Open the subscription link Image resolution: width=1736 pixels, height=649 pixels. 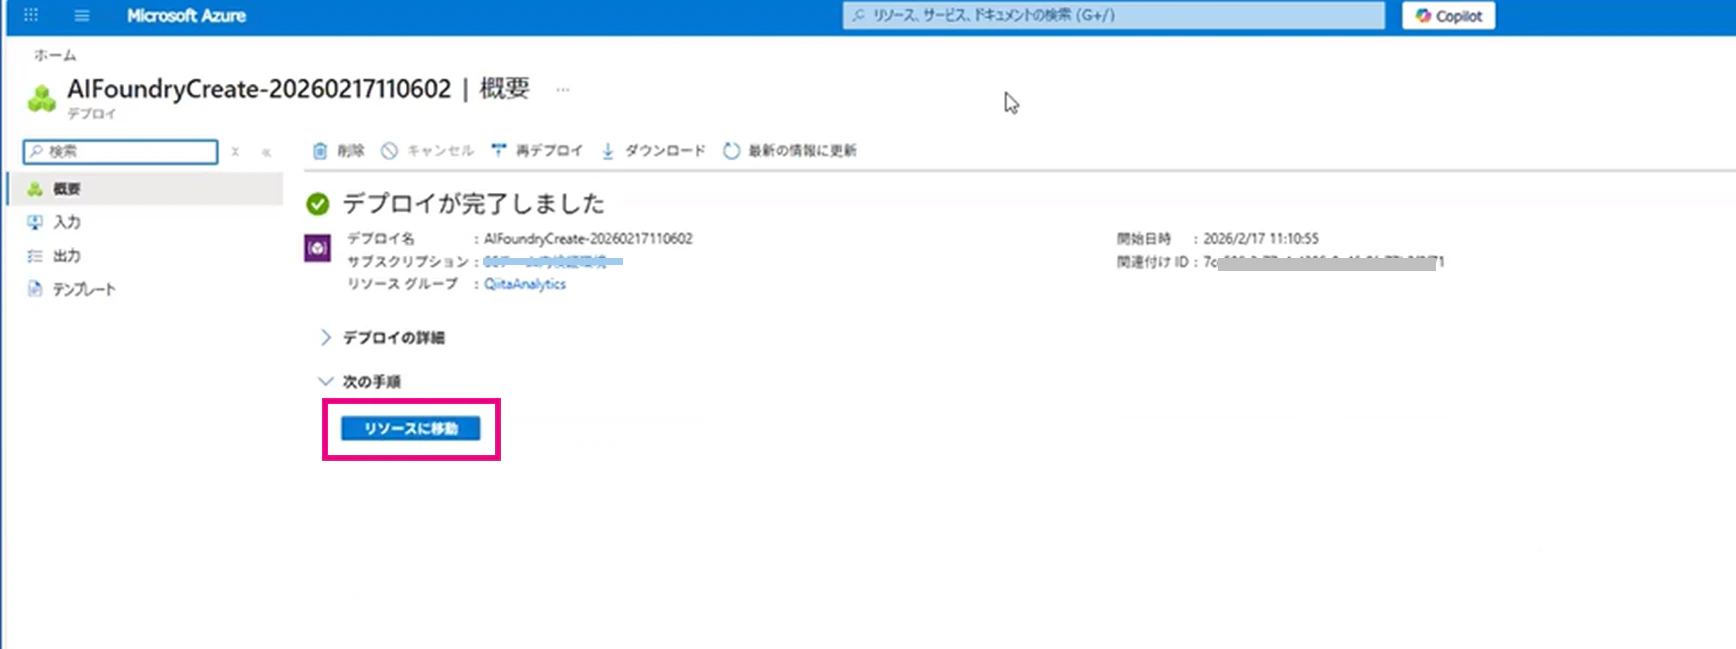click(x=553, y=262)
